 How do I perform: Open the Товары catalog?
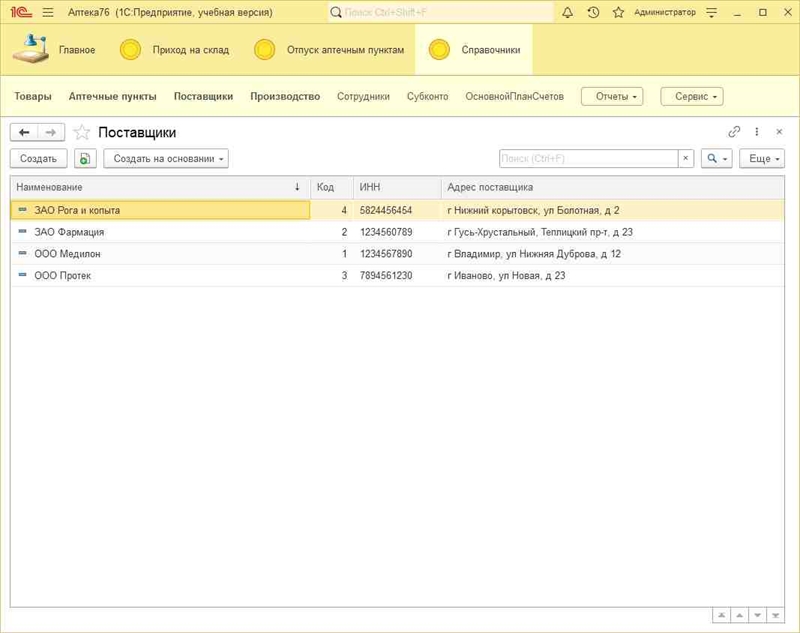pos(33,96)
